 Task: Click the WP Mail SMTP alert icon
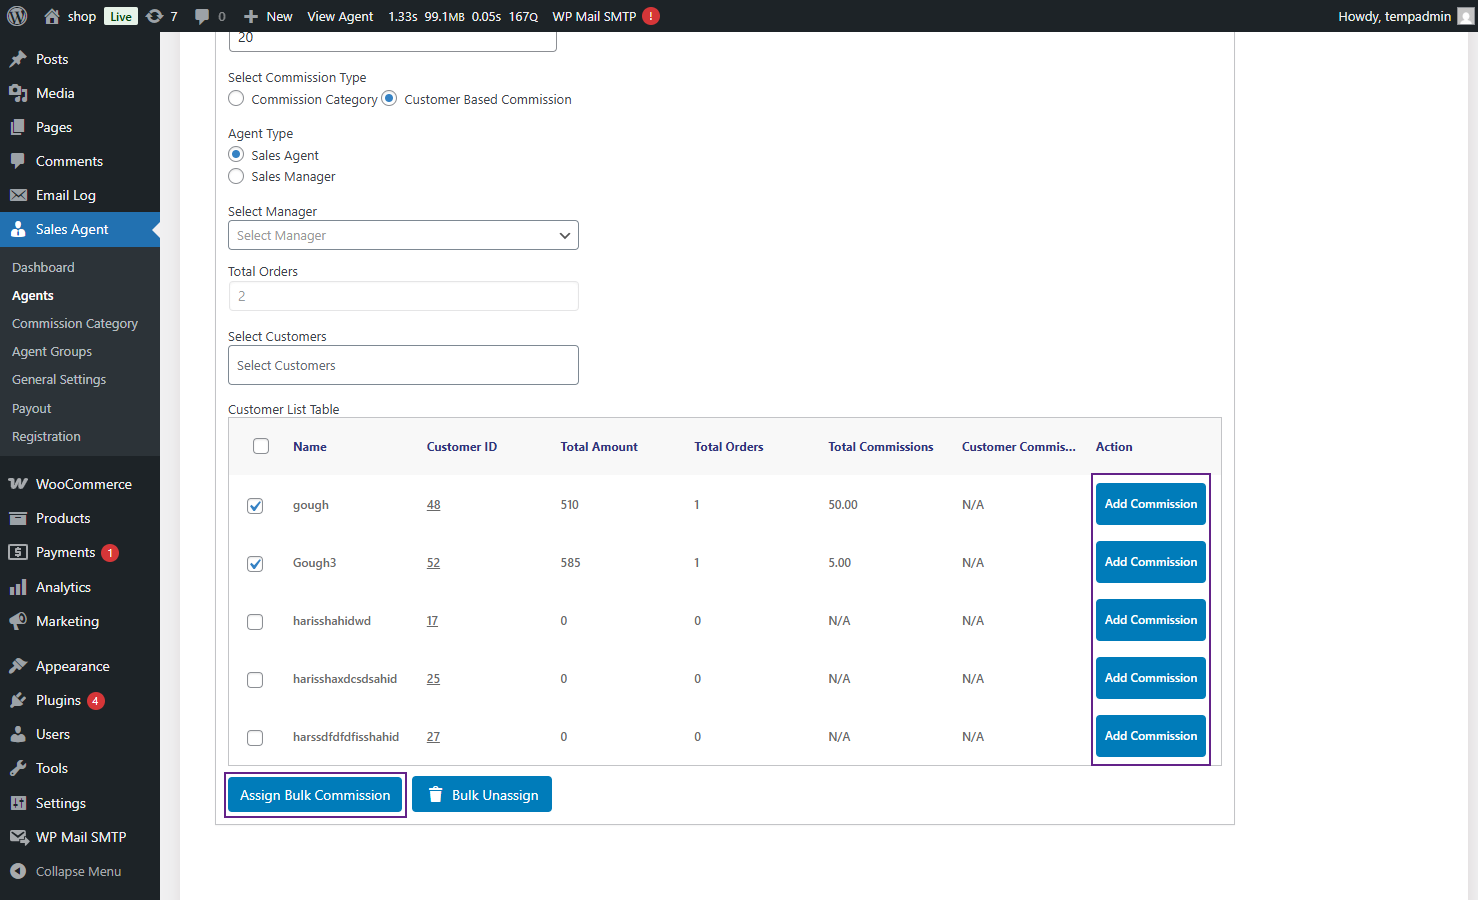(x=651, y=16)
